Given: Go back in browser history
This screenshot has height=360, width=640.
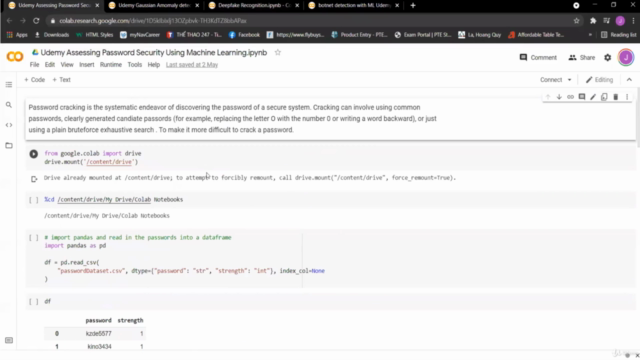Looking at the screenshot, I should point(9,21).
